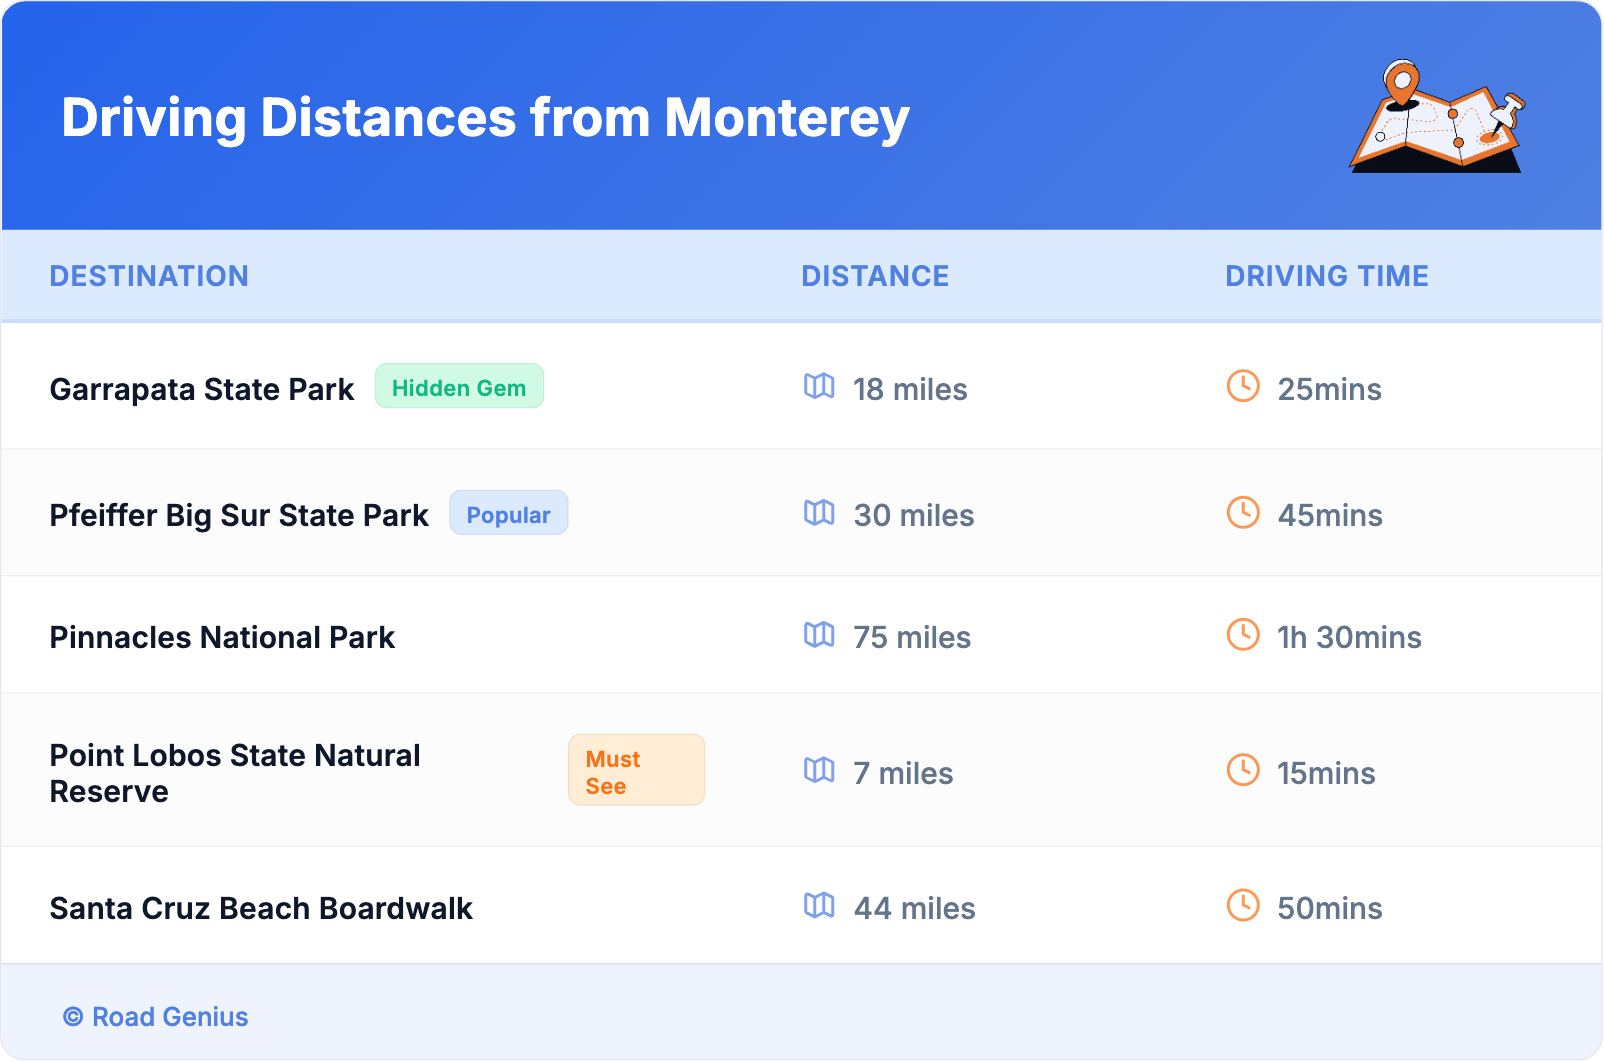The image size is (1604, 1062).
Task: Click the clock icon beside 50mins
Action: click(x=1243, y=906)
